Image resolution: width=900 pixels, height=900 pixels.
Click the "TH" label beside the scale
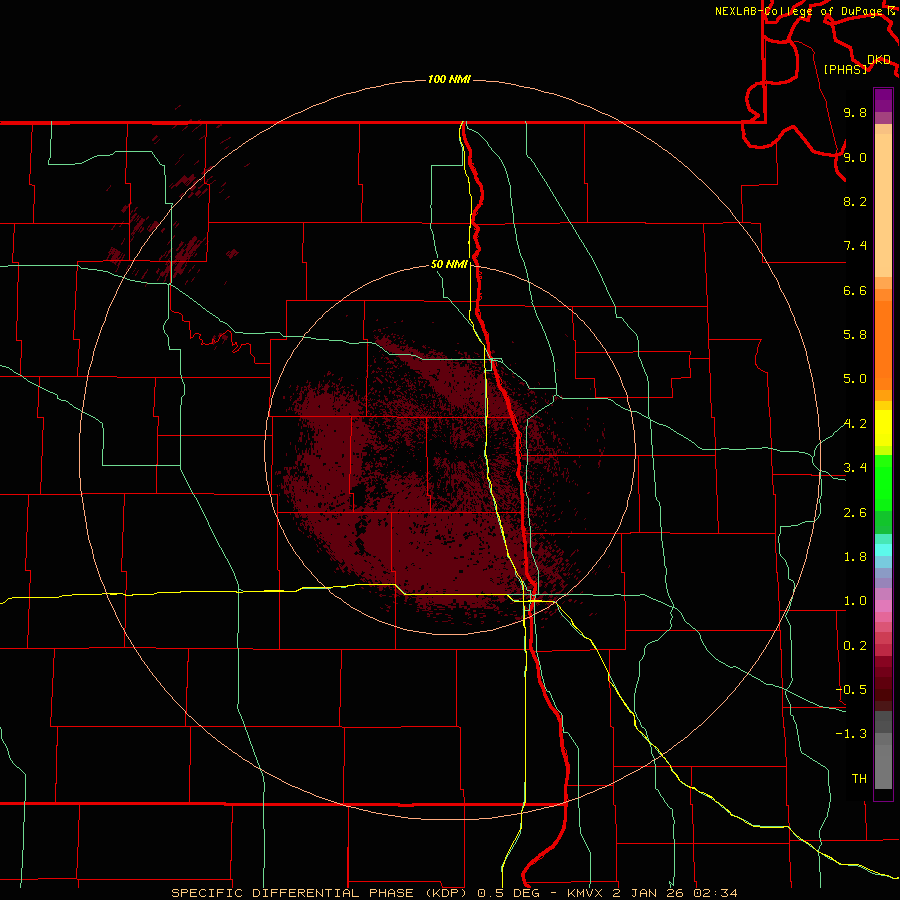coord(859,779)
